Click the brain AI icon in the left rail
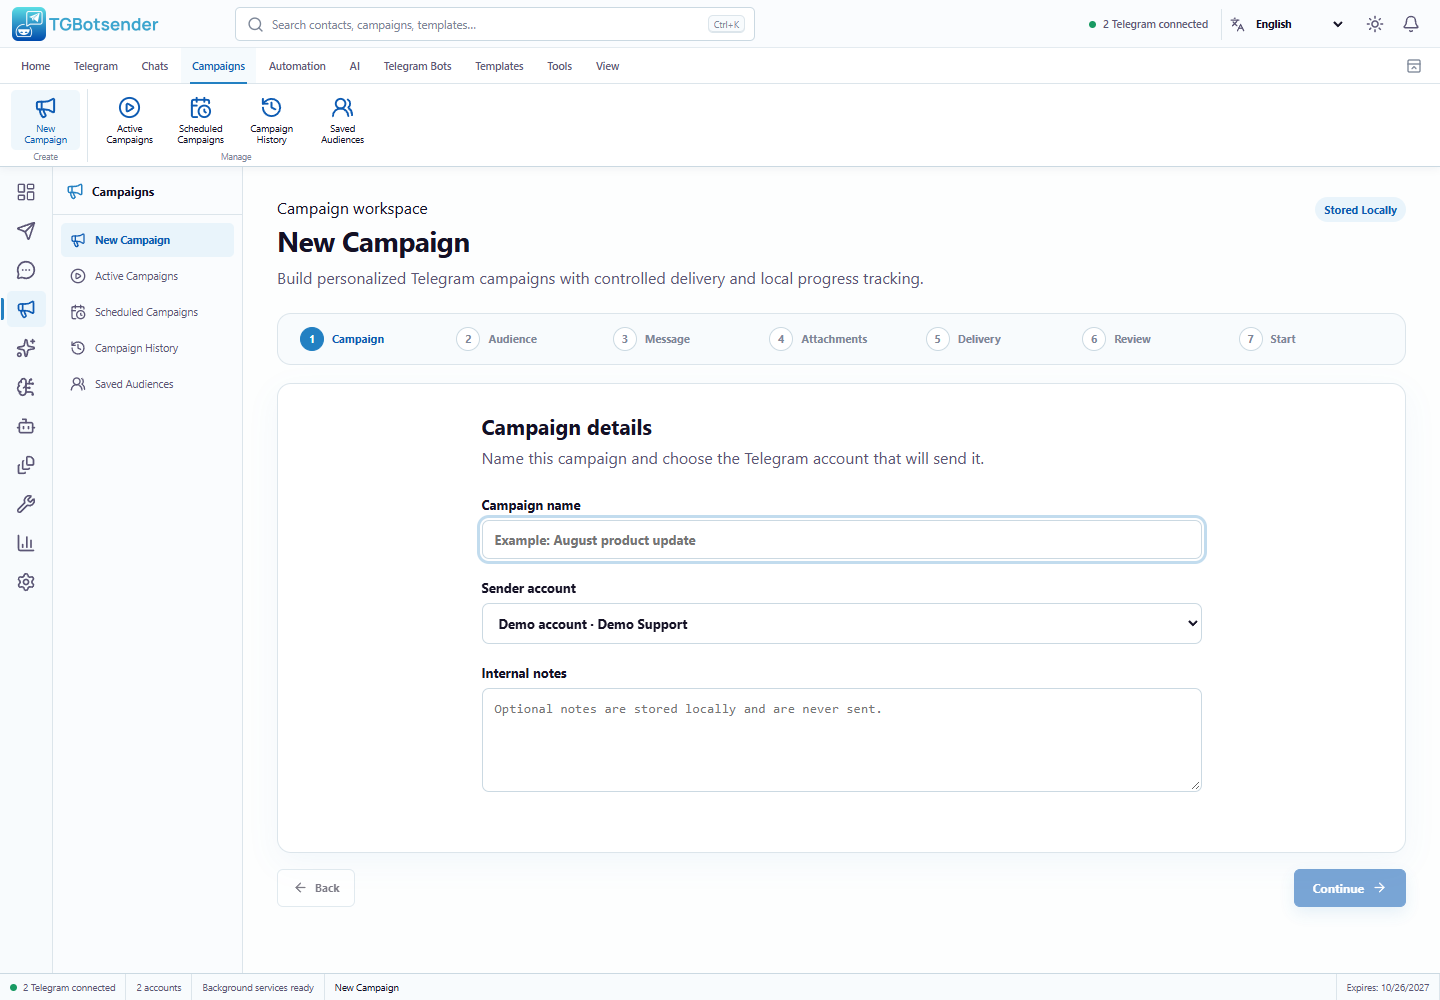1440x1000 pixels. (26, 387)
